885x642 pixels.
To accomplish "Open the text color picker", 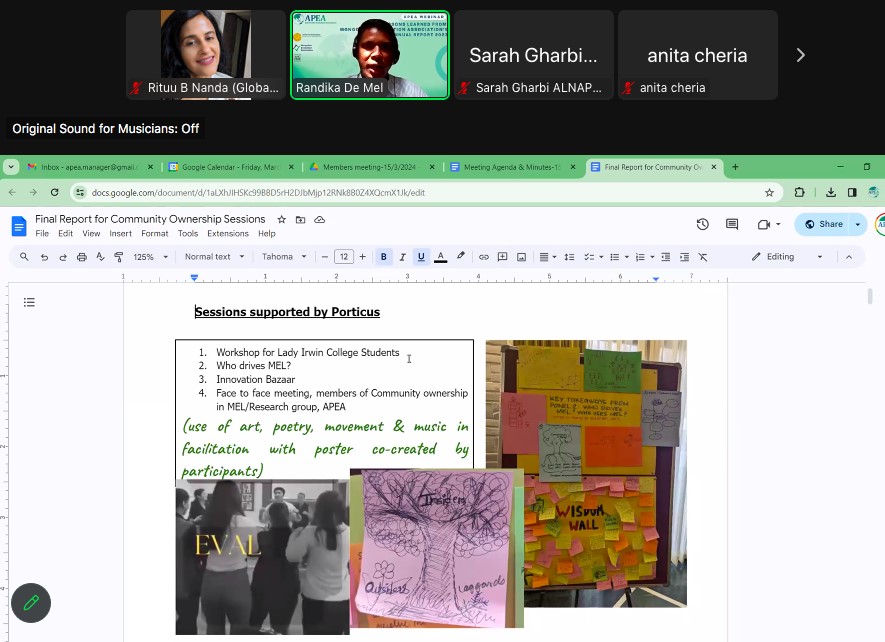I will (440, 257).
